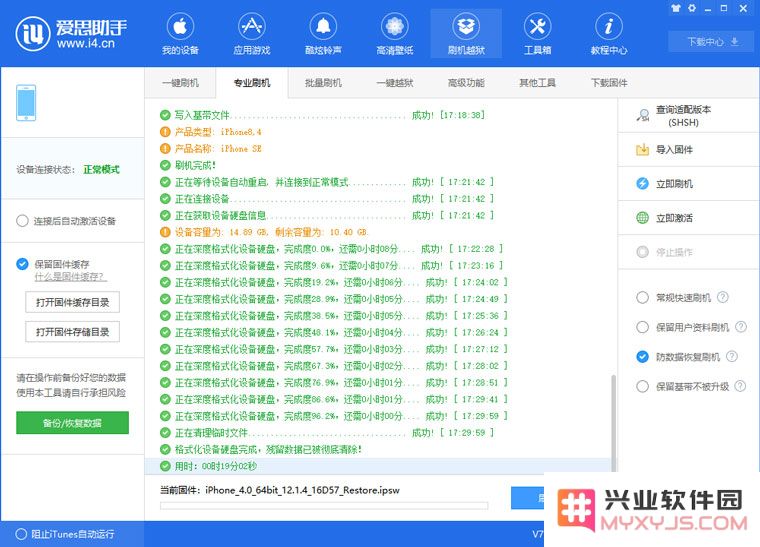Switch to 专业刷机 tab
Viewport: 760px width, 547px height.
252,83
